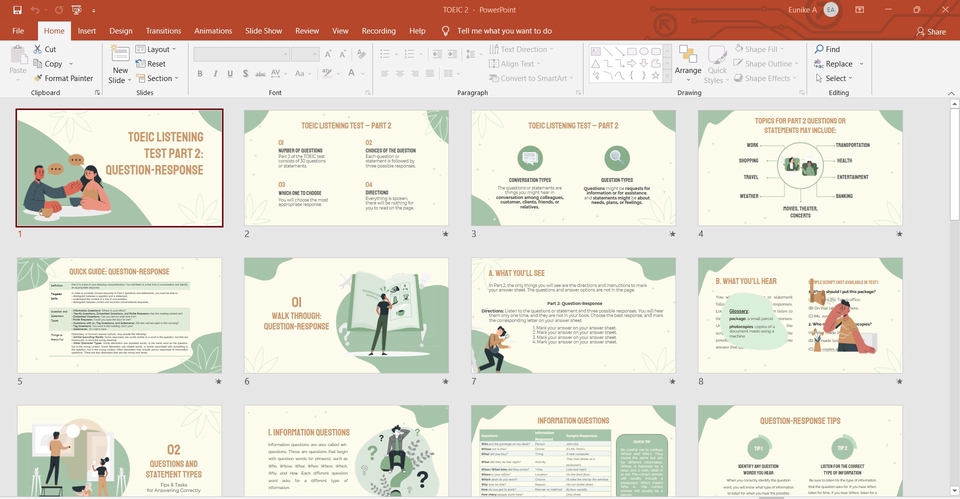The image size is (960, 499).
Task: Open the ribbon display options icon
Action: coord(860,10)
